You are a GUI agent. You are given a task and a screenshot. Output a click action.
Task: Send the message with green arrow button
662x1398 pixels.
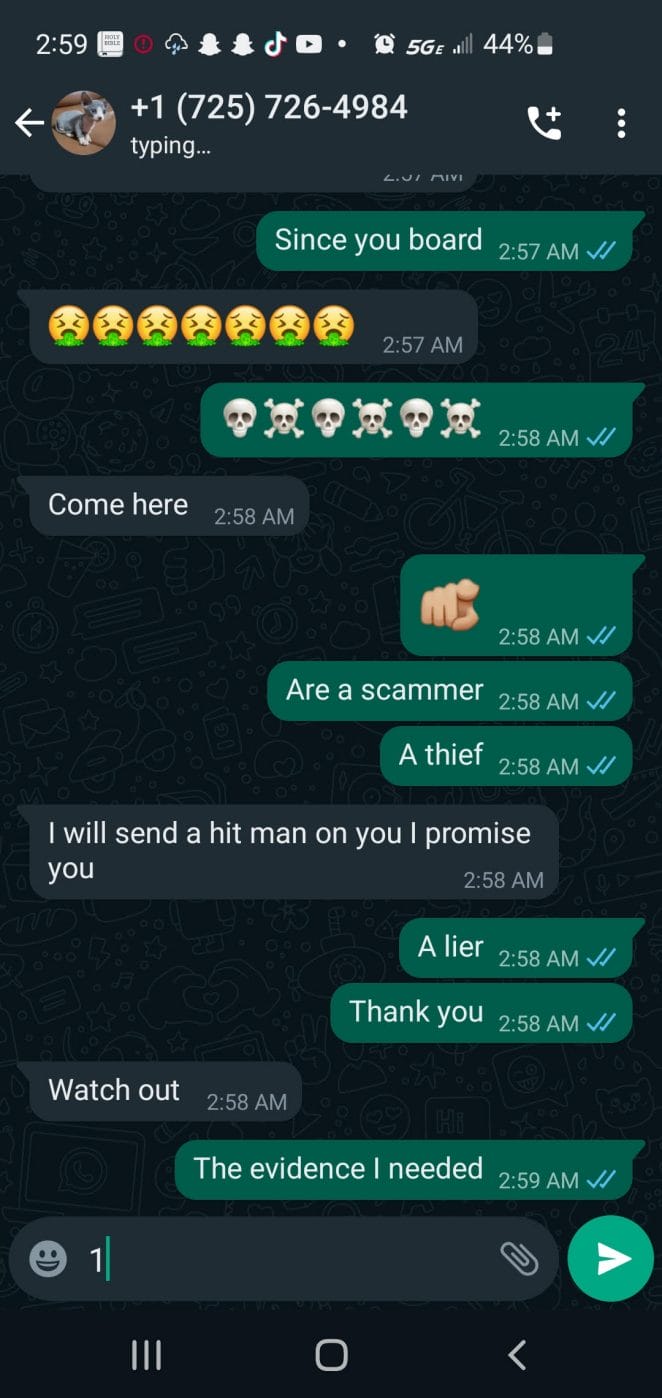point(611,1259)
